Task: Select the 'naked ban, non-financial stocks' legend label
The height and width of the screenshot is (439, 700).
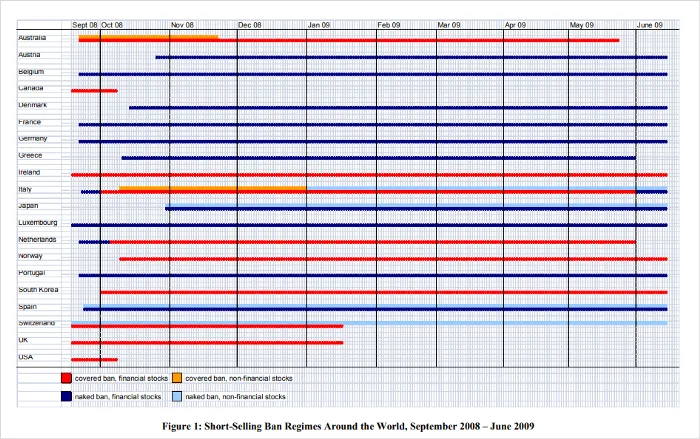Action: coord(235,397)
